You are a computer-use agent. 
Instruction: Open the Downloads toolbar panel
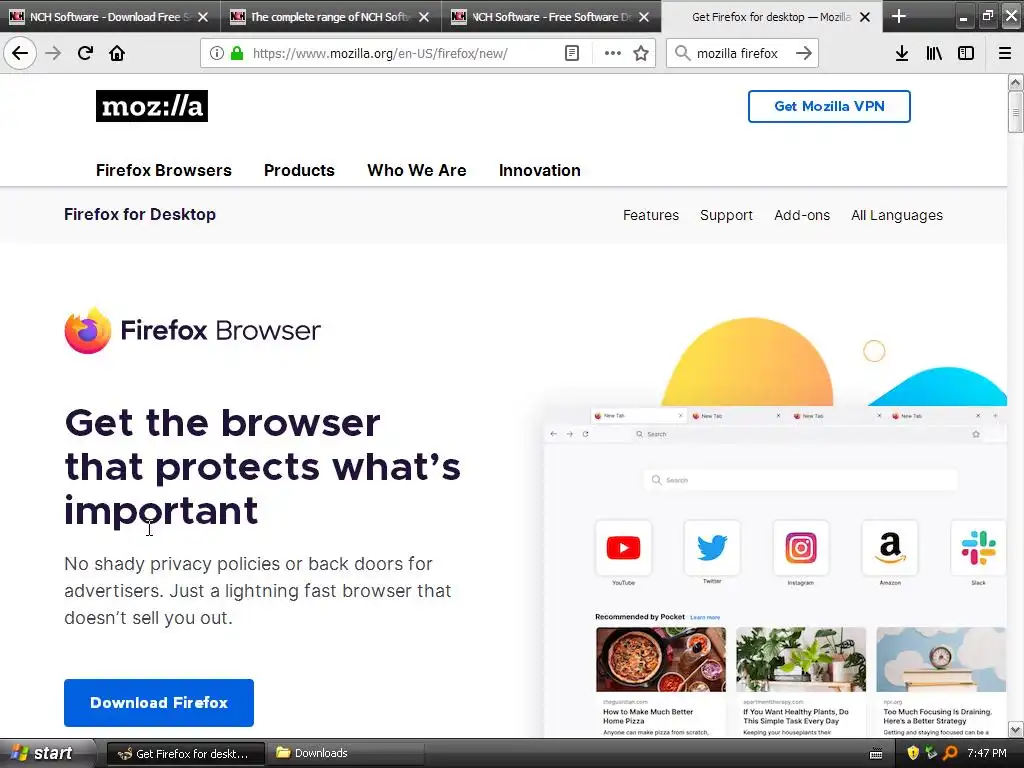tap(902, 53)
